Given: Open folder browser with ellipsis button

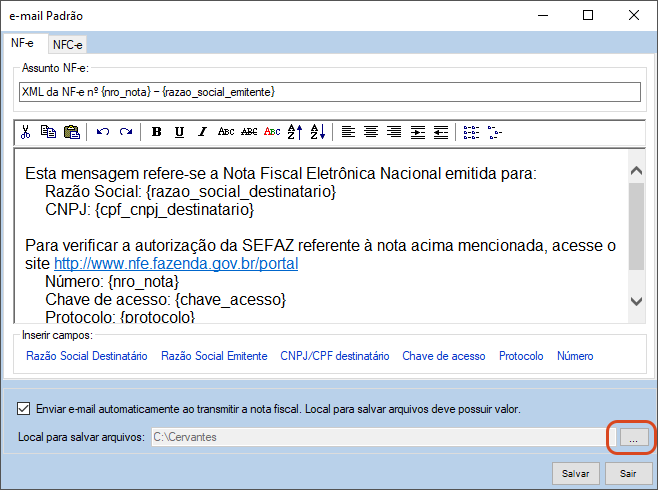Looking at the screenshot, I should (x=632, y=437).
